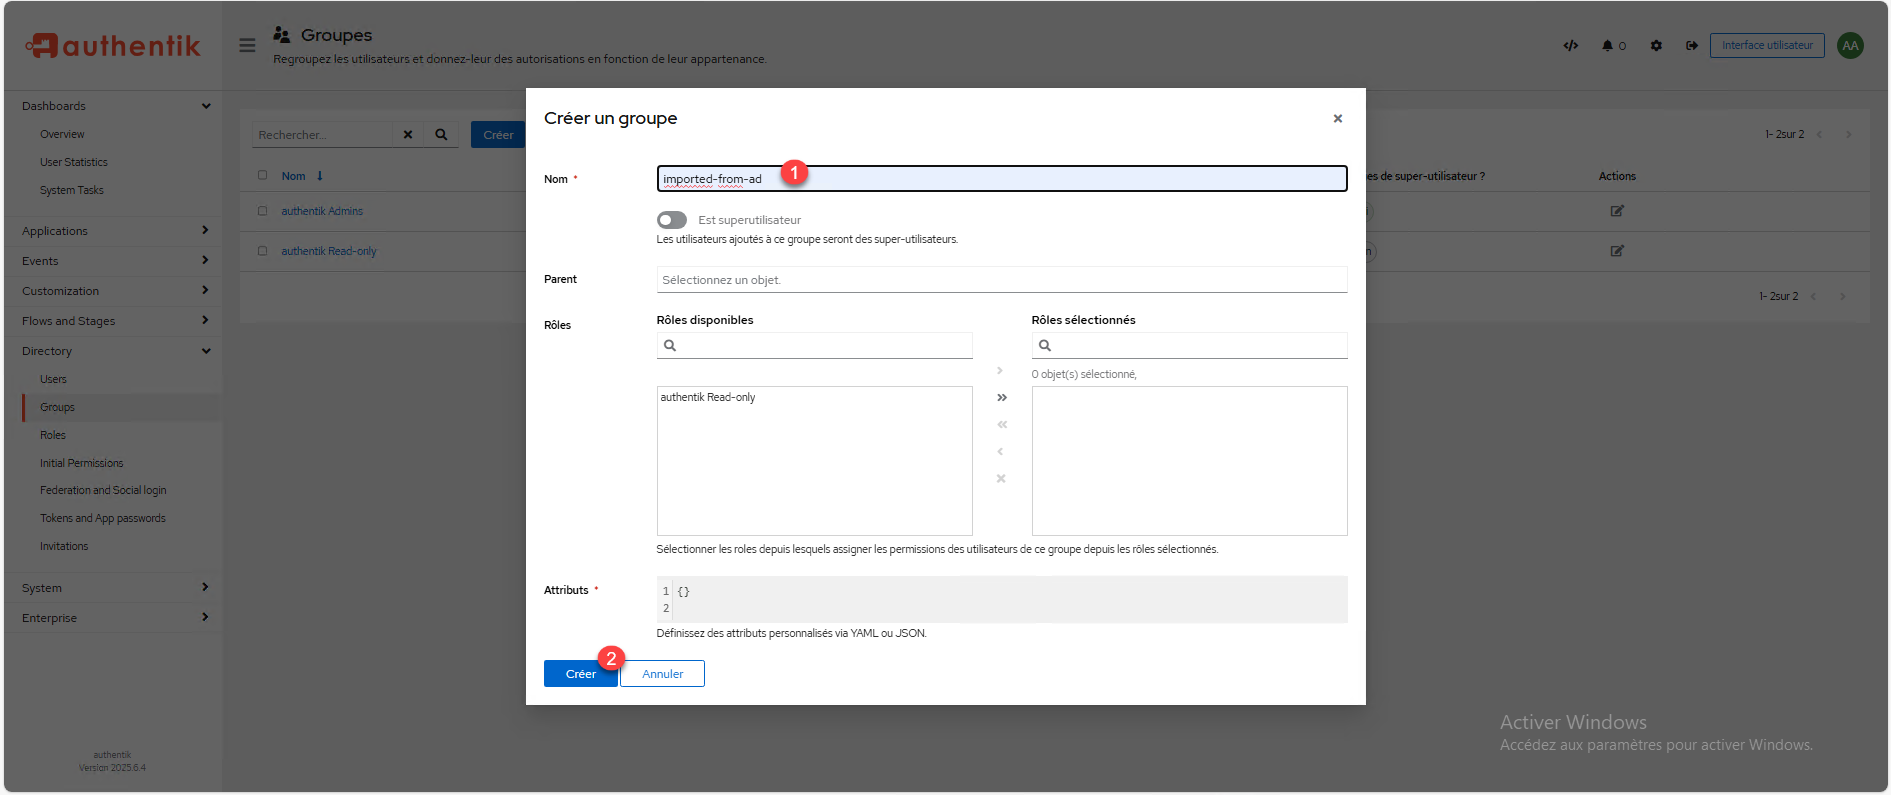This screenshot has height=795, width=1891.
Task: Click the search magnifier button
Action: pyautogui.click(x=441, y=135)
